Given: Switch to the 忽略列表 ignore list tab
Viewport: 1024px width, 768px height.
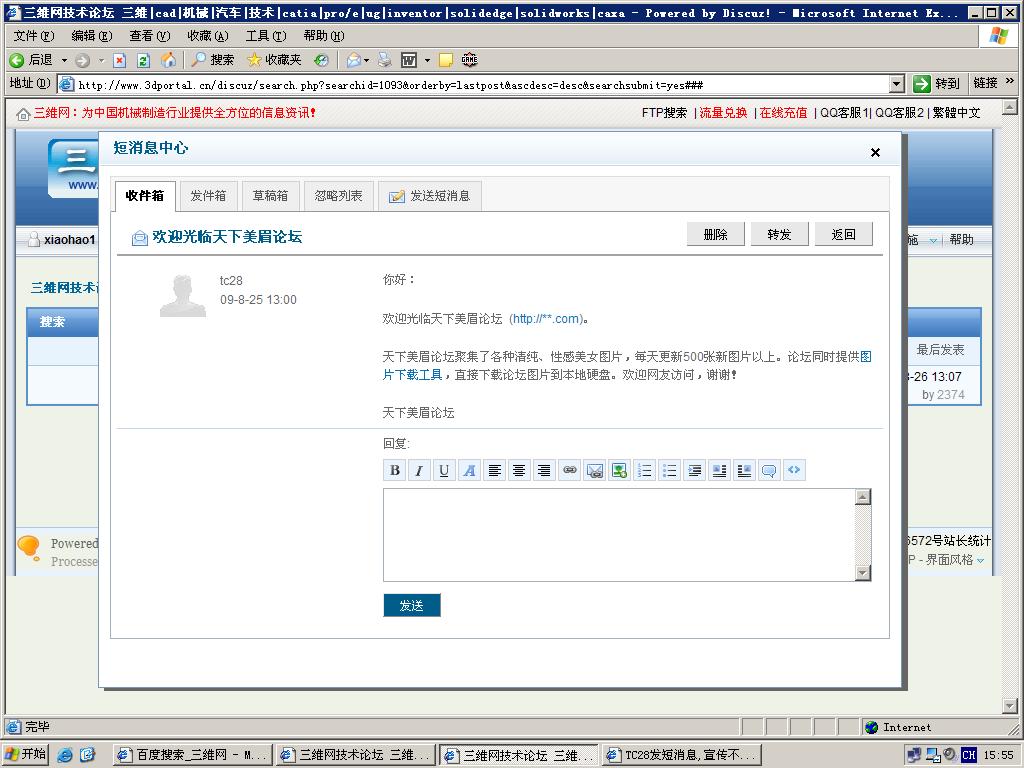Looking at the screenshot, I should [x=338, y=196].
